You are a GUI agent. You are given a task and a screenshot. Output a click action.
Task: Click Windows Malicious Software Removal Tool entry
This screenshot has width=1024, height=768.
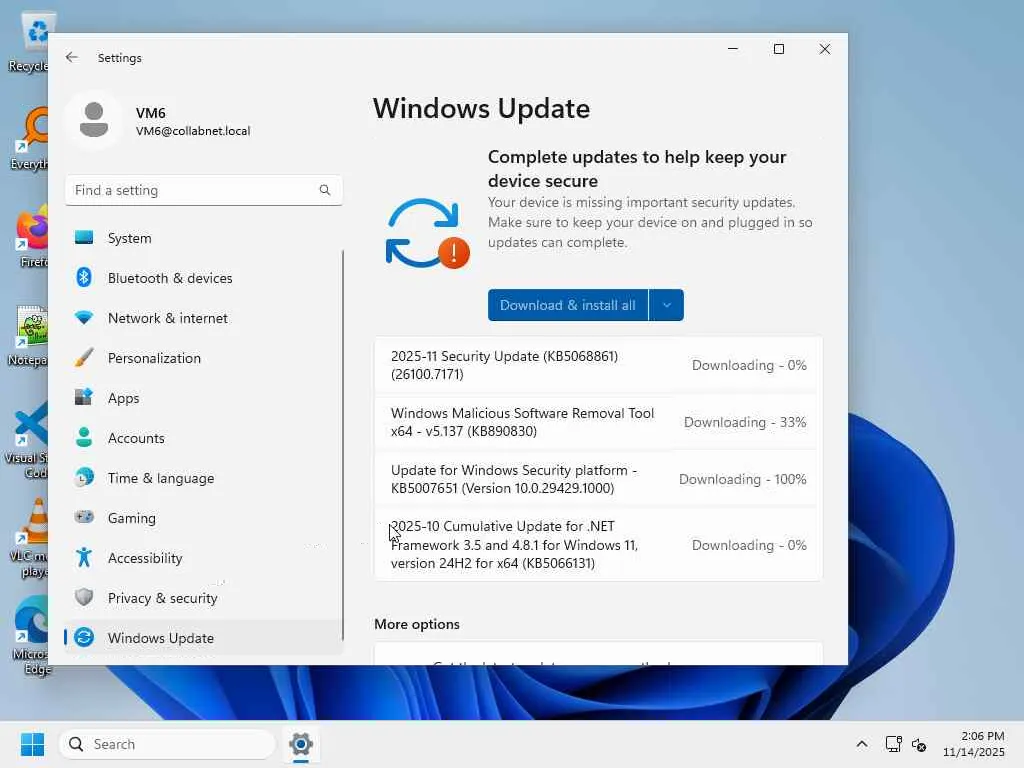click(x=598, y=422)
